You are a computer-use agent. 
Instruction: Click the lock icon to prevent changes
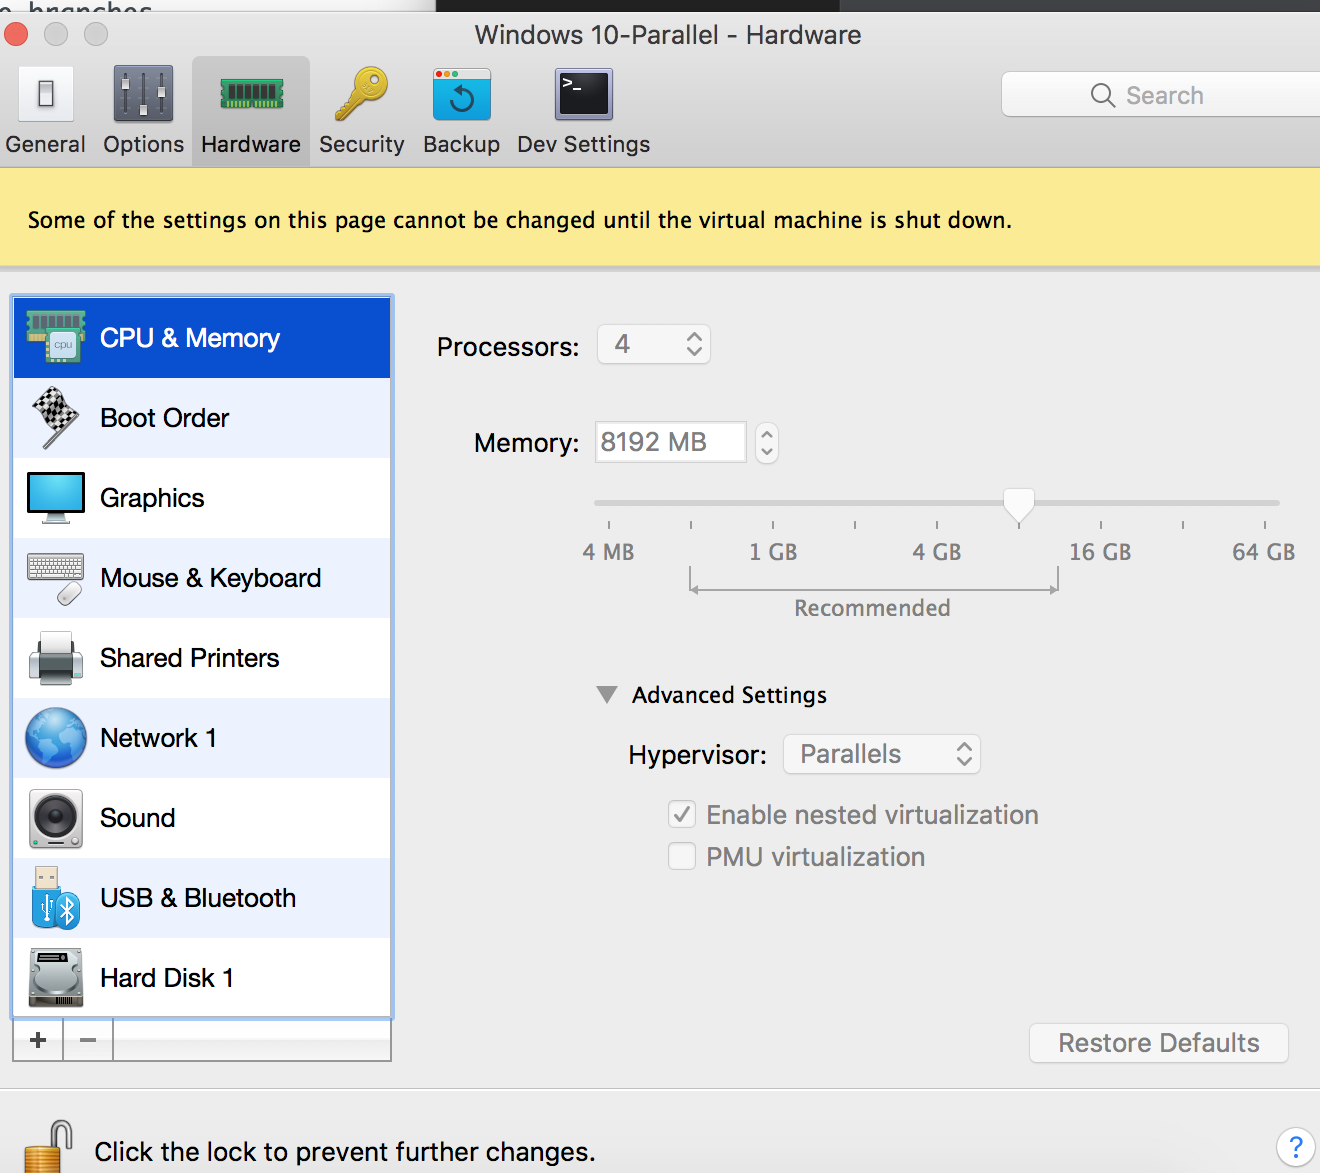pos(50,1148)
